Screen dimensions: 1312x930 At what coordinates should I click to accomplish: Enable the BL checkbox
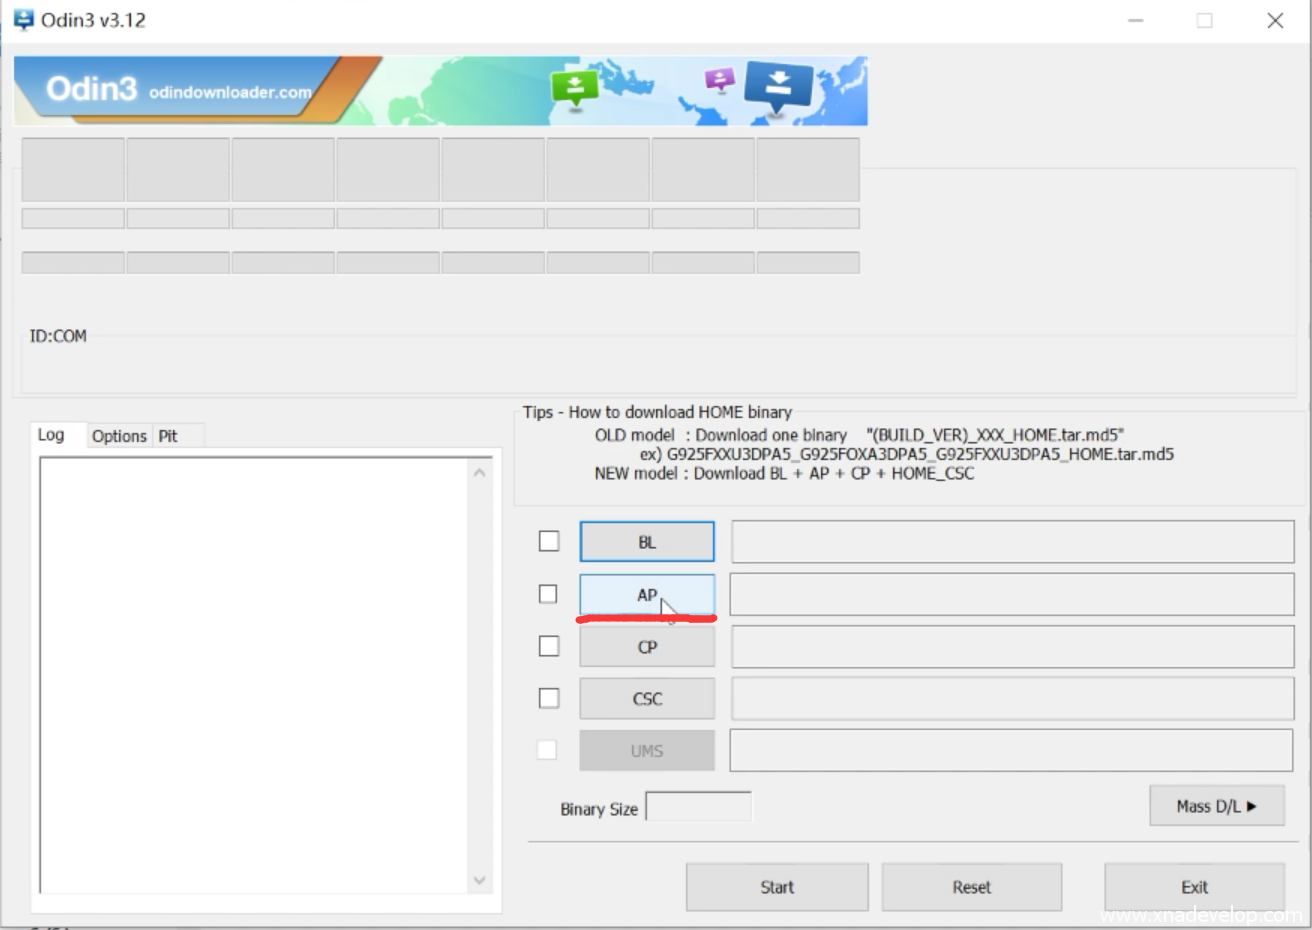(549, 541)
